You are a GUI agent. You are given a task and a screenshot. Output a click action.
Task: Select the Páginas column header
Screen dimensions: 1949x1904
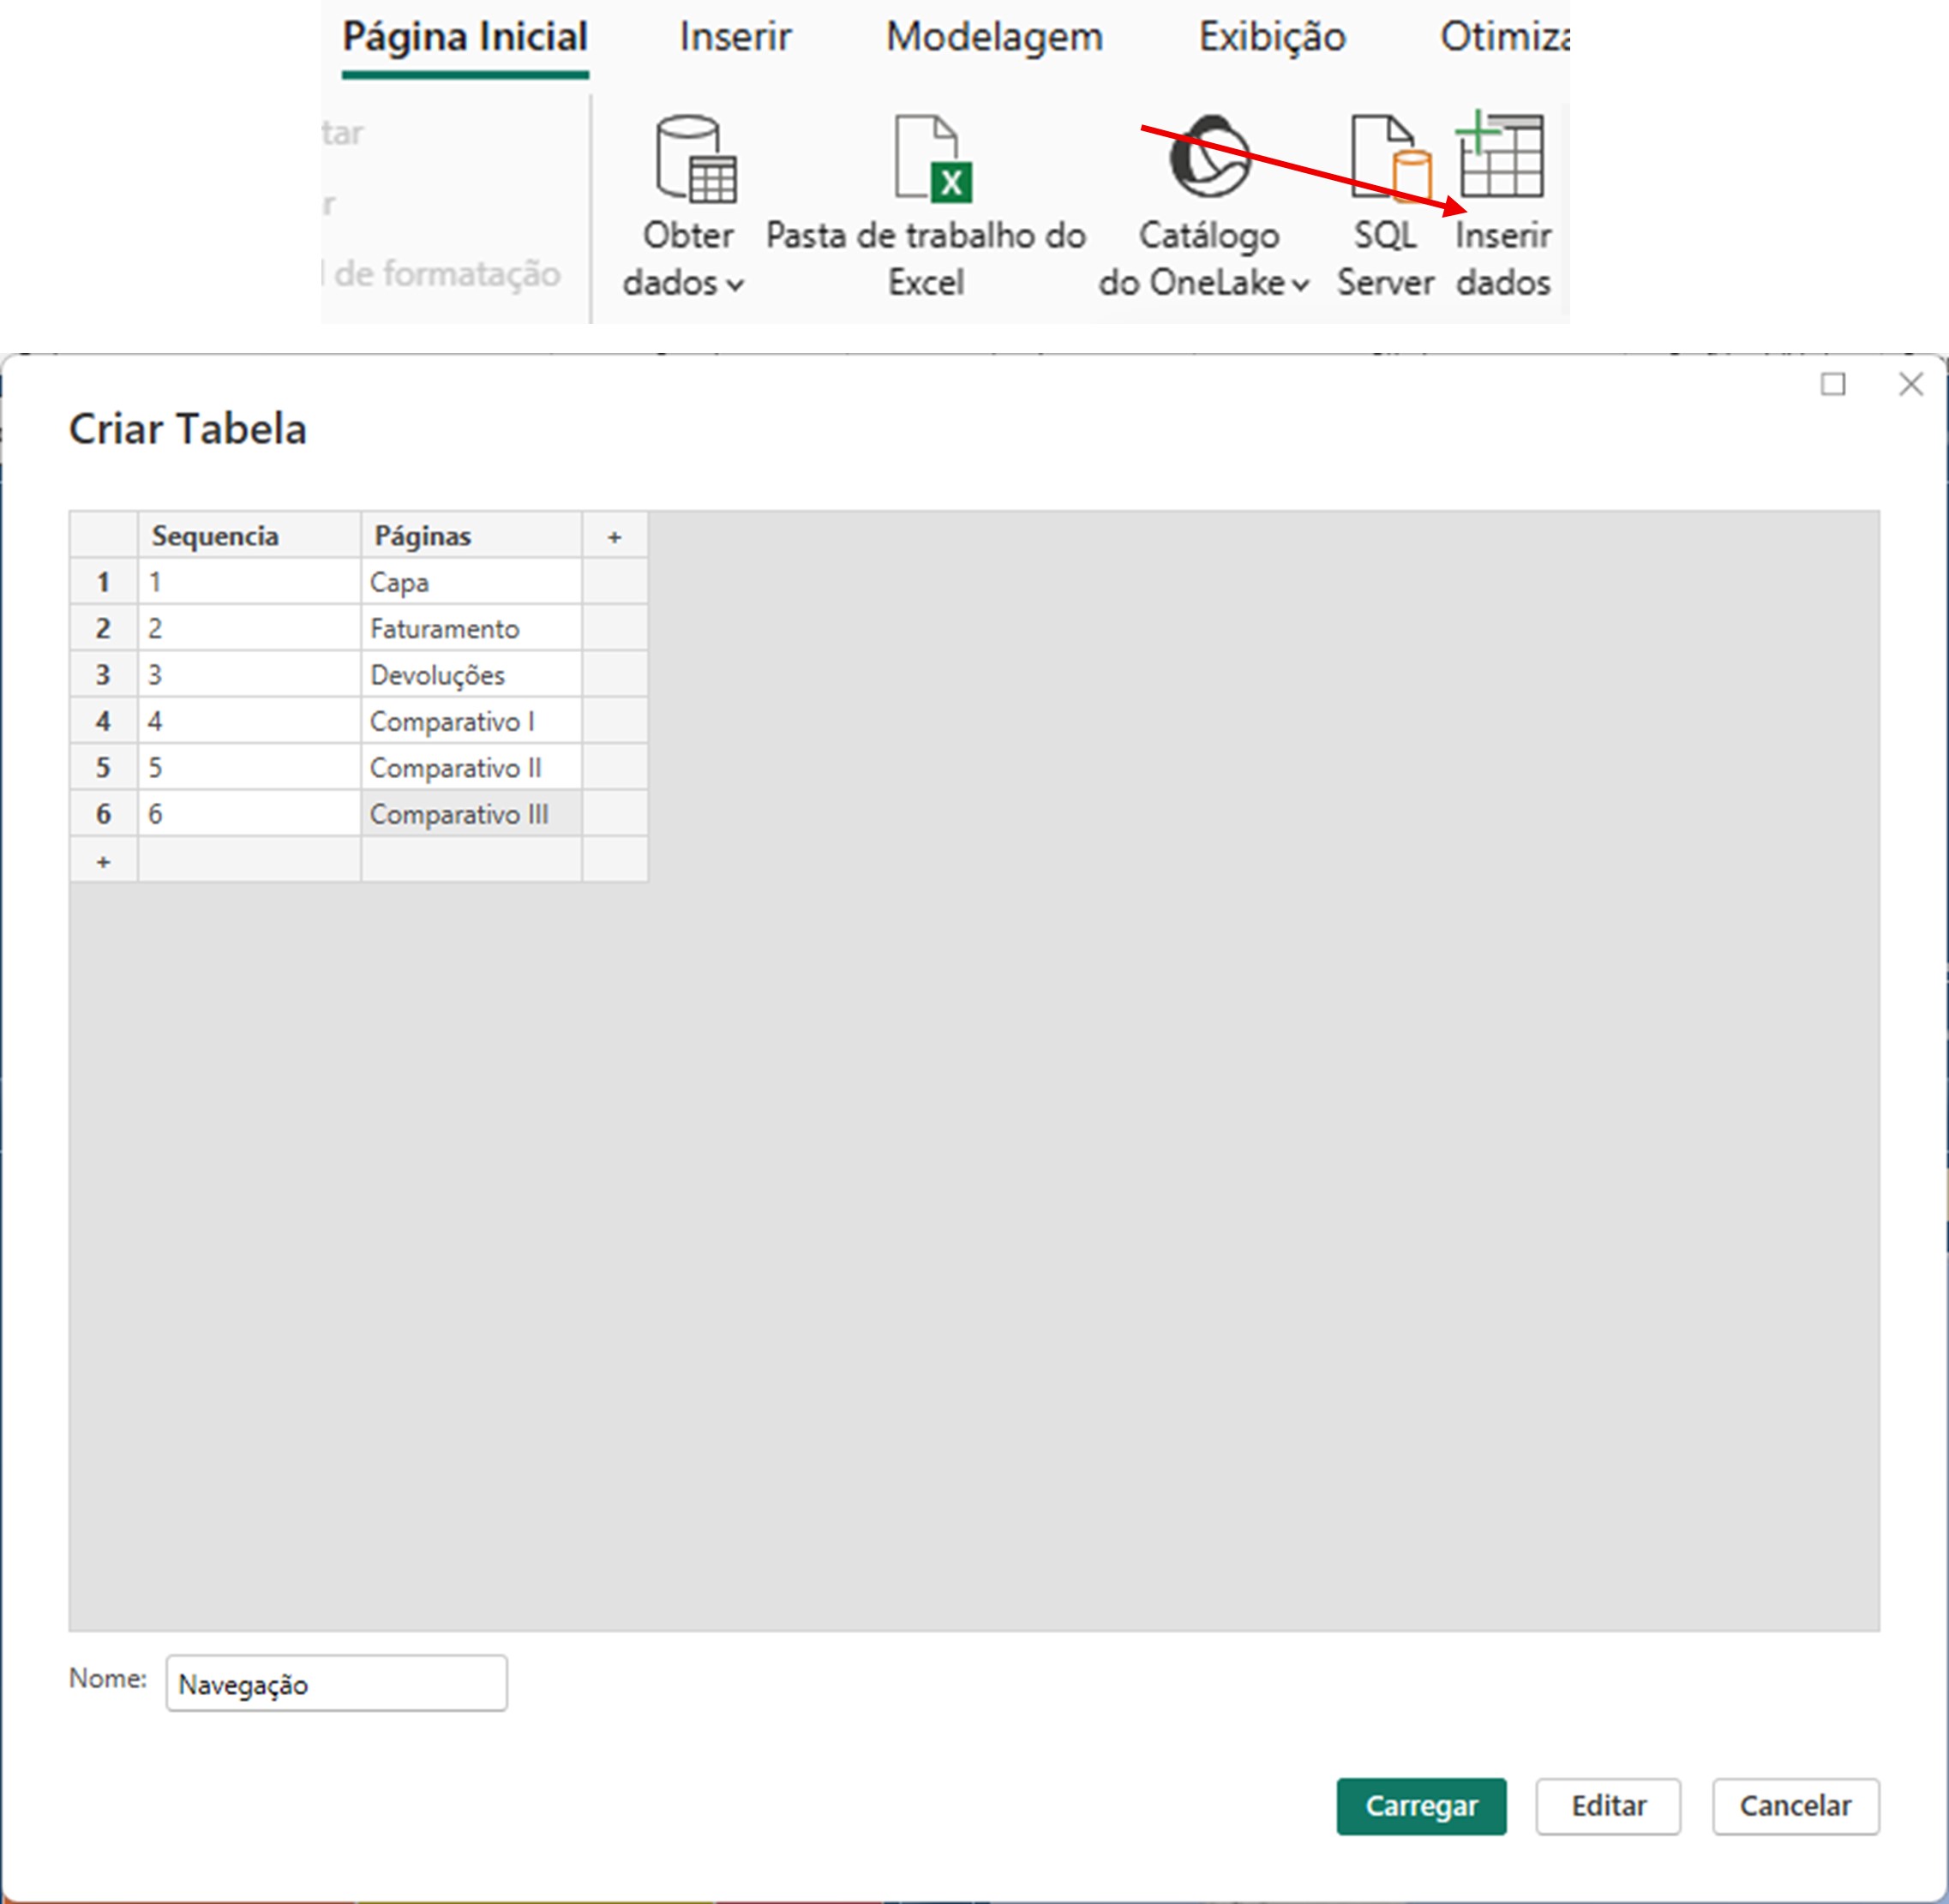470,536
